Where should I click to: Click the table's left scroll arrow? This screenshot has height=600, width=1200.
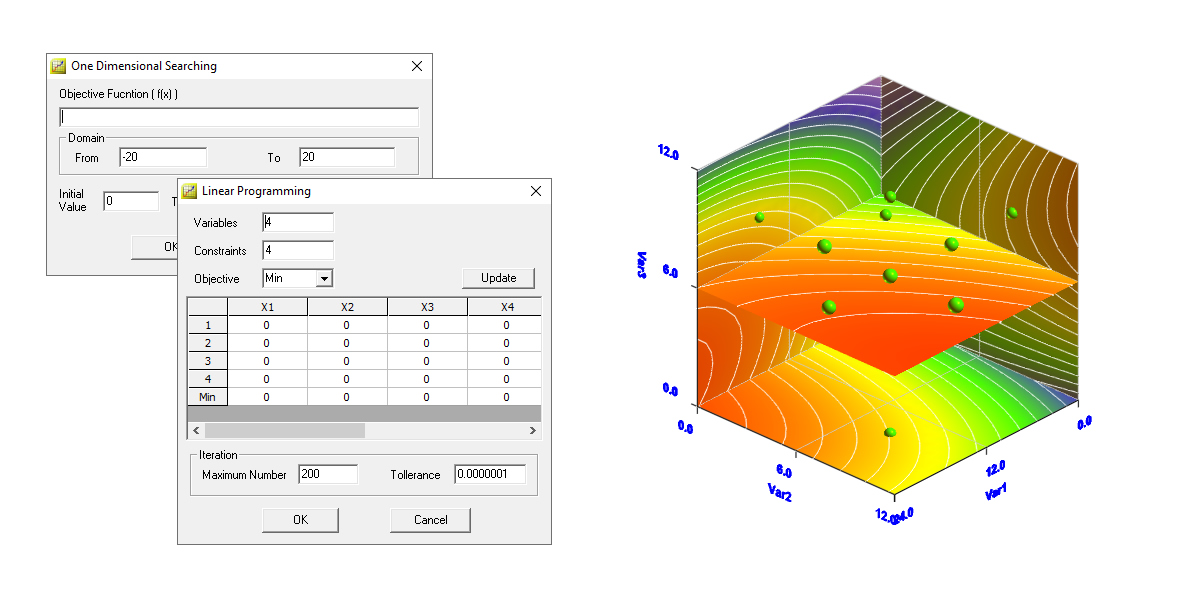[x=196, y=430]
